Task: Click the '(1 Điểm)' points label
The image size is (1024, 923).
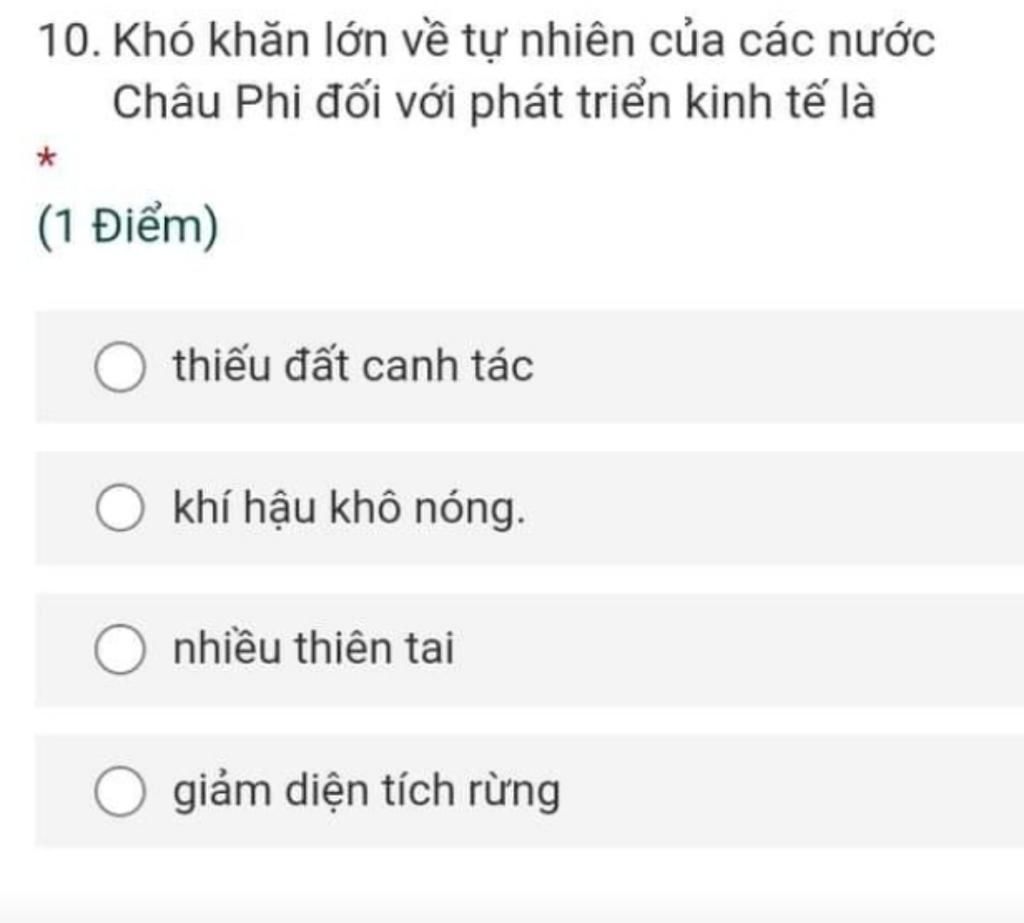Action: 128,227
